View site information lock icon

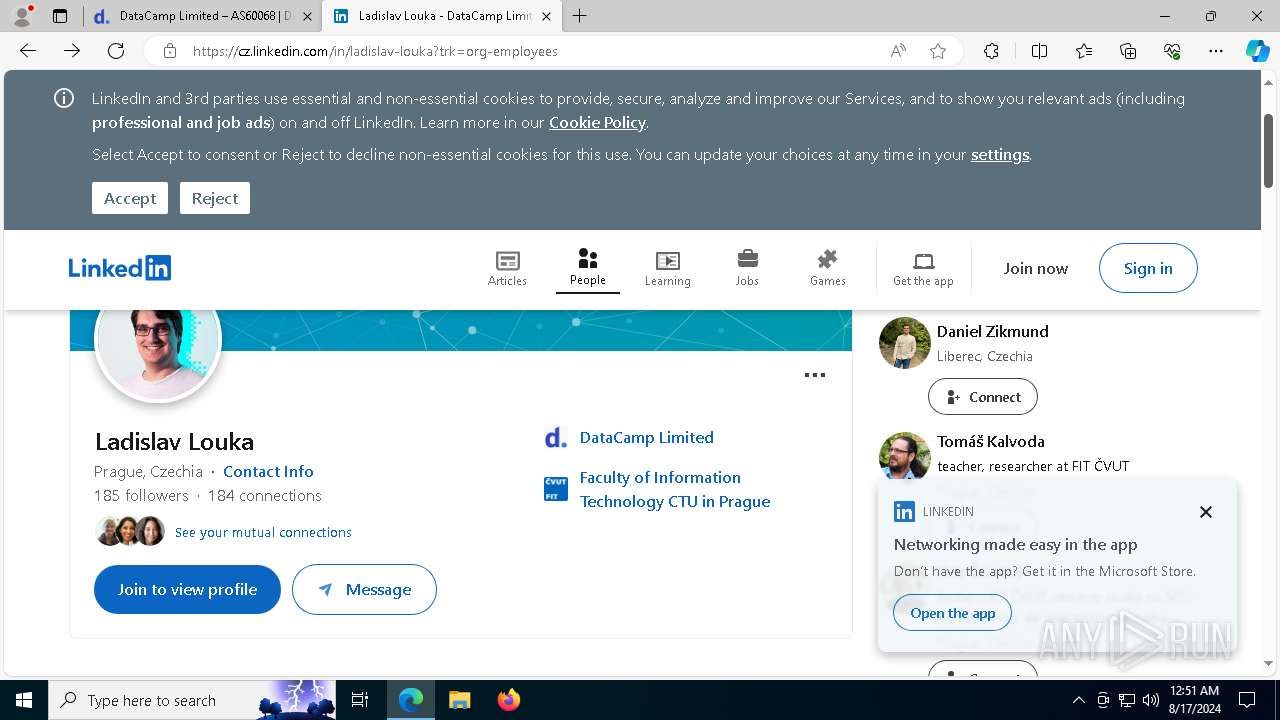[x=170, y=51]
